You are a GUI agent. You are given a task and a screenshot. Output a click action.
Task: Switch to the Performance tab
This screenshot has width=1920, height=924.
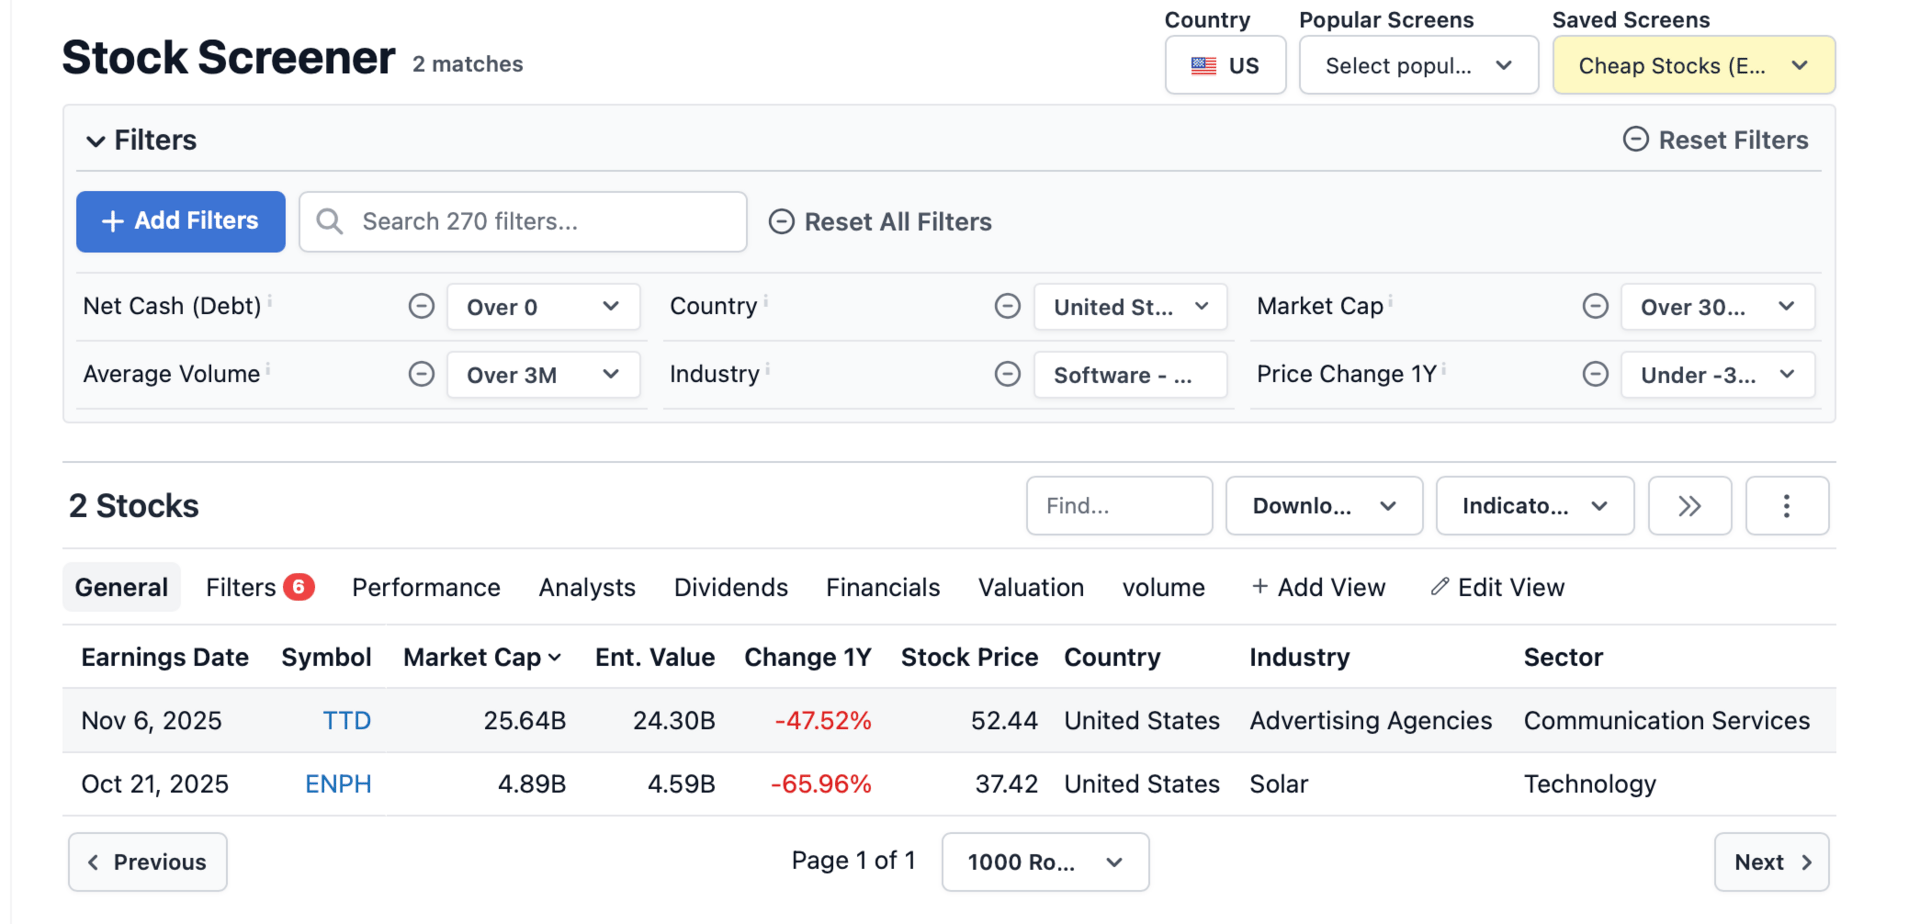click(426, 588)
